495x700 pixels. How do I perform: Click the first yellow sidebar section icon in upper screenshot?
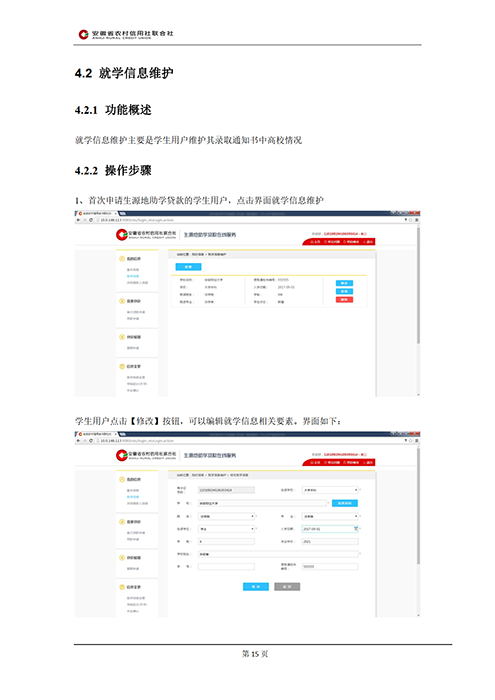(122, 258)
